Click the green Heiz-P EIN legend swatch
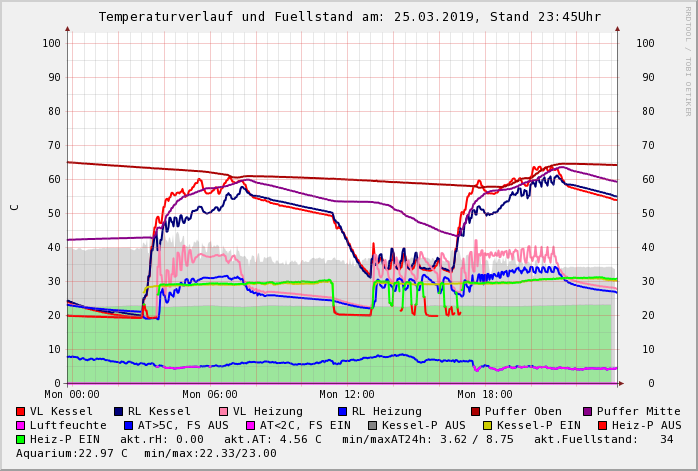This screenshot has height=471, width=698. 20,439
